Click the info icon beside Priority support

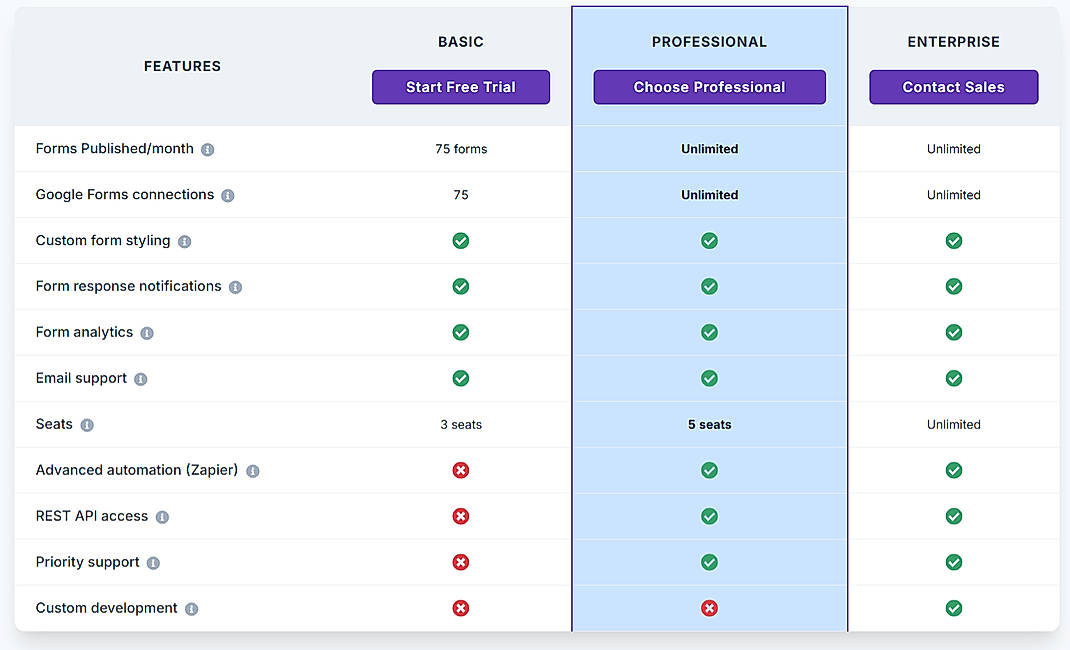click(x=152, y=562)
